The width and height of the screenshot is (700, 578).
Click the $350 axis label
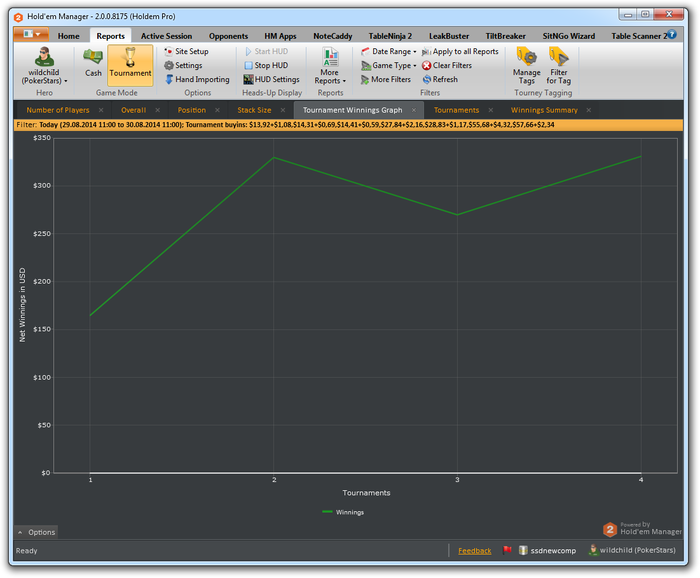[x=42, y=138]
